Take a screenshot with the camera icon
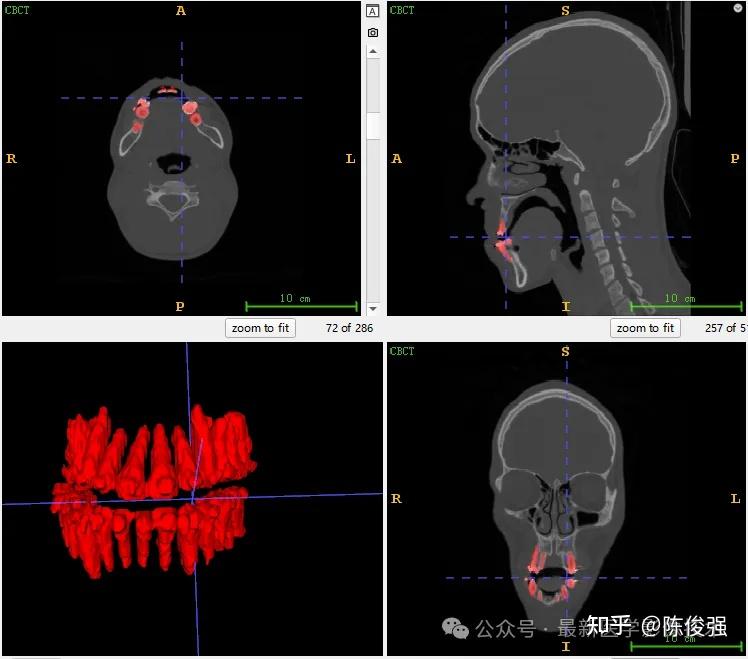This screenshot has height=659, width=748. [373, 32]
